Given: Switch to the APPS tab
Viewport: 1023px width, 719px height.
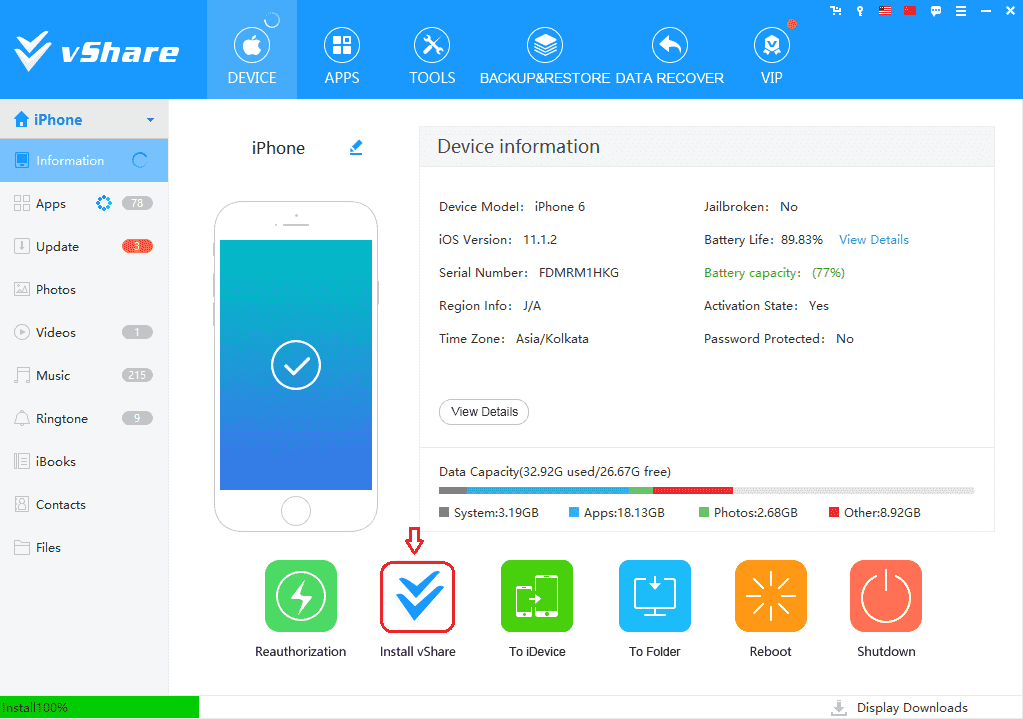Looking at the screenshot, I should pos(342,56).
